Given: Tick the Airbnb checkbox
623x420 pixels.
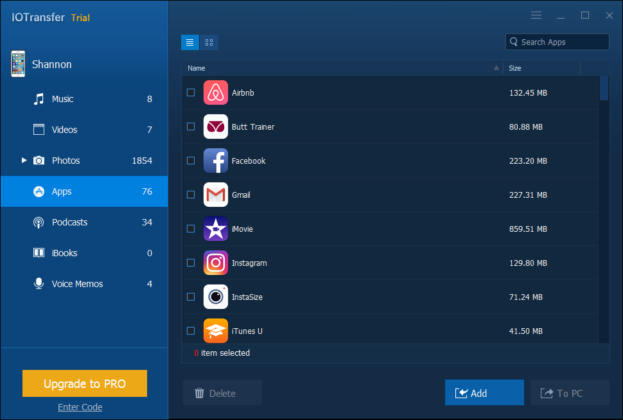Looking at the screenshot, I should (191, 93).
